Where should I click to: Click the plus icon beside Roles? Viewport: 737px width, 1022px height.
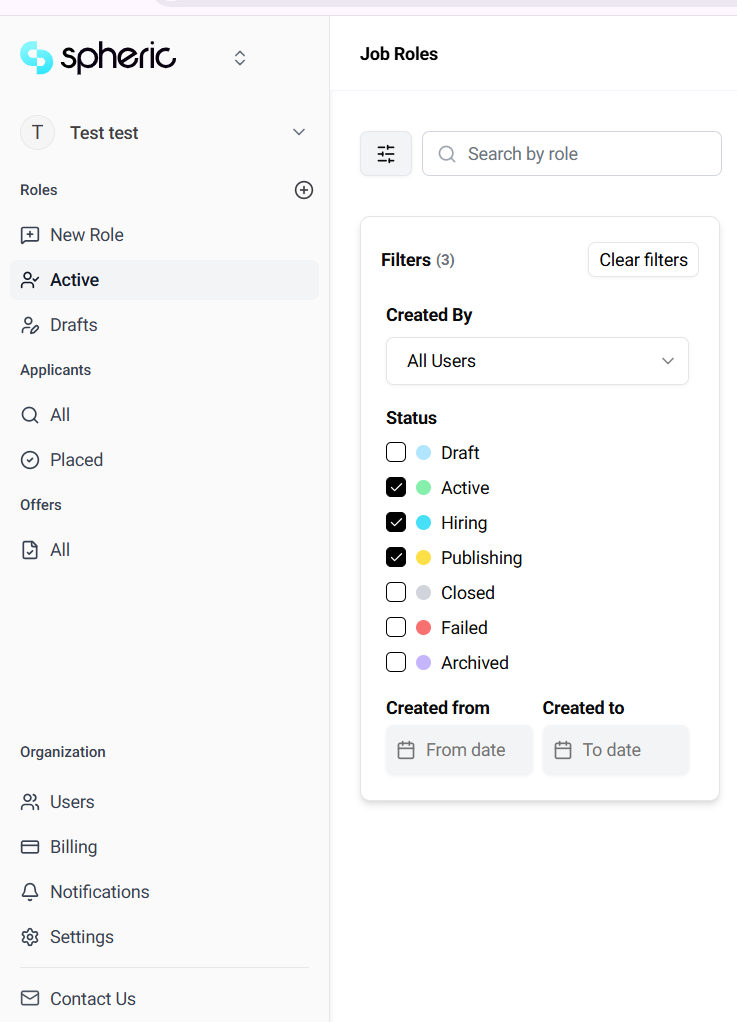point(304,190)
